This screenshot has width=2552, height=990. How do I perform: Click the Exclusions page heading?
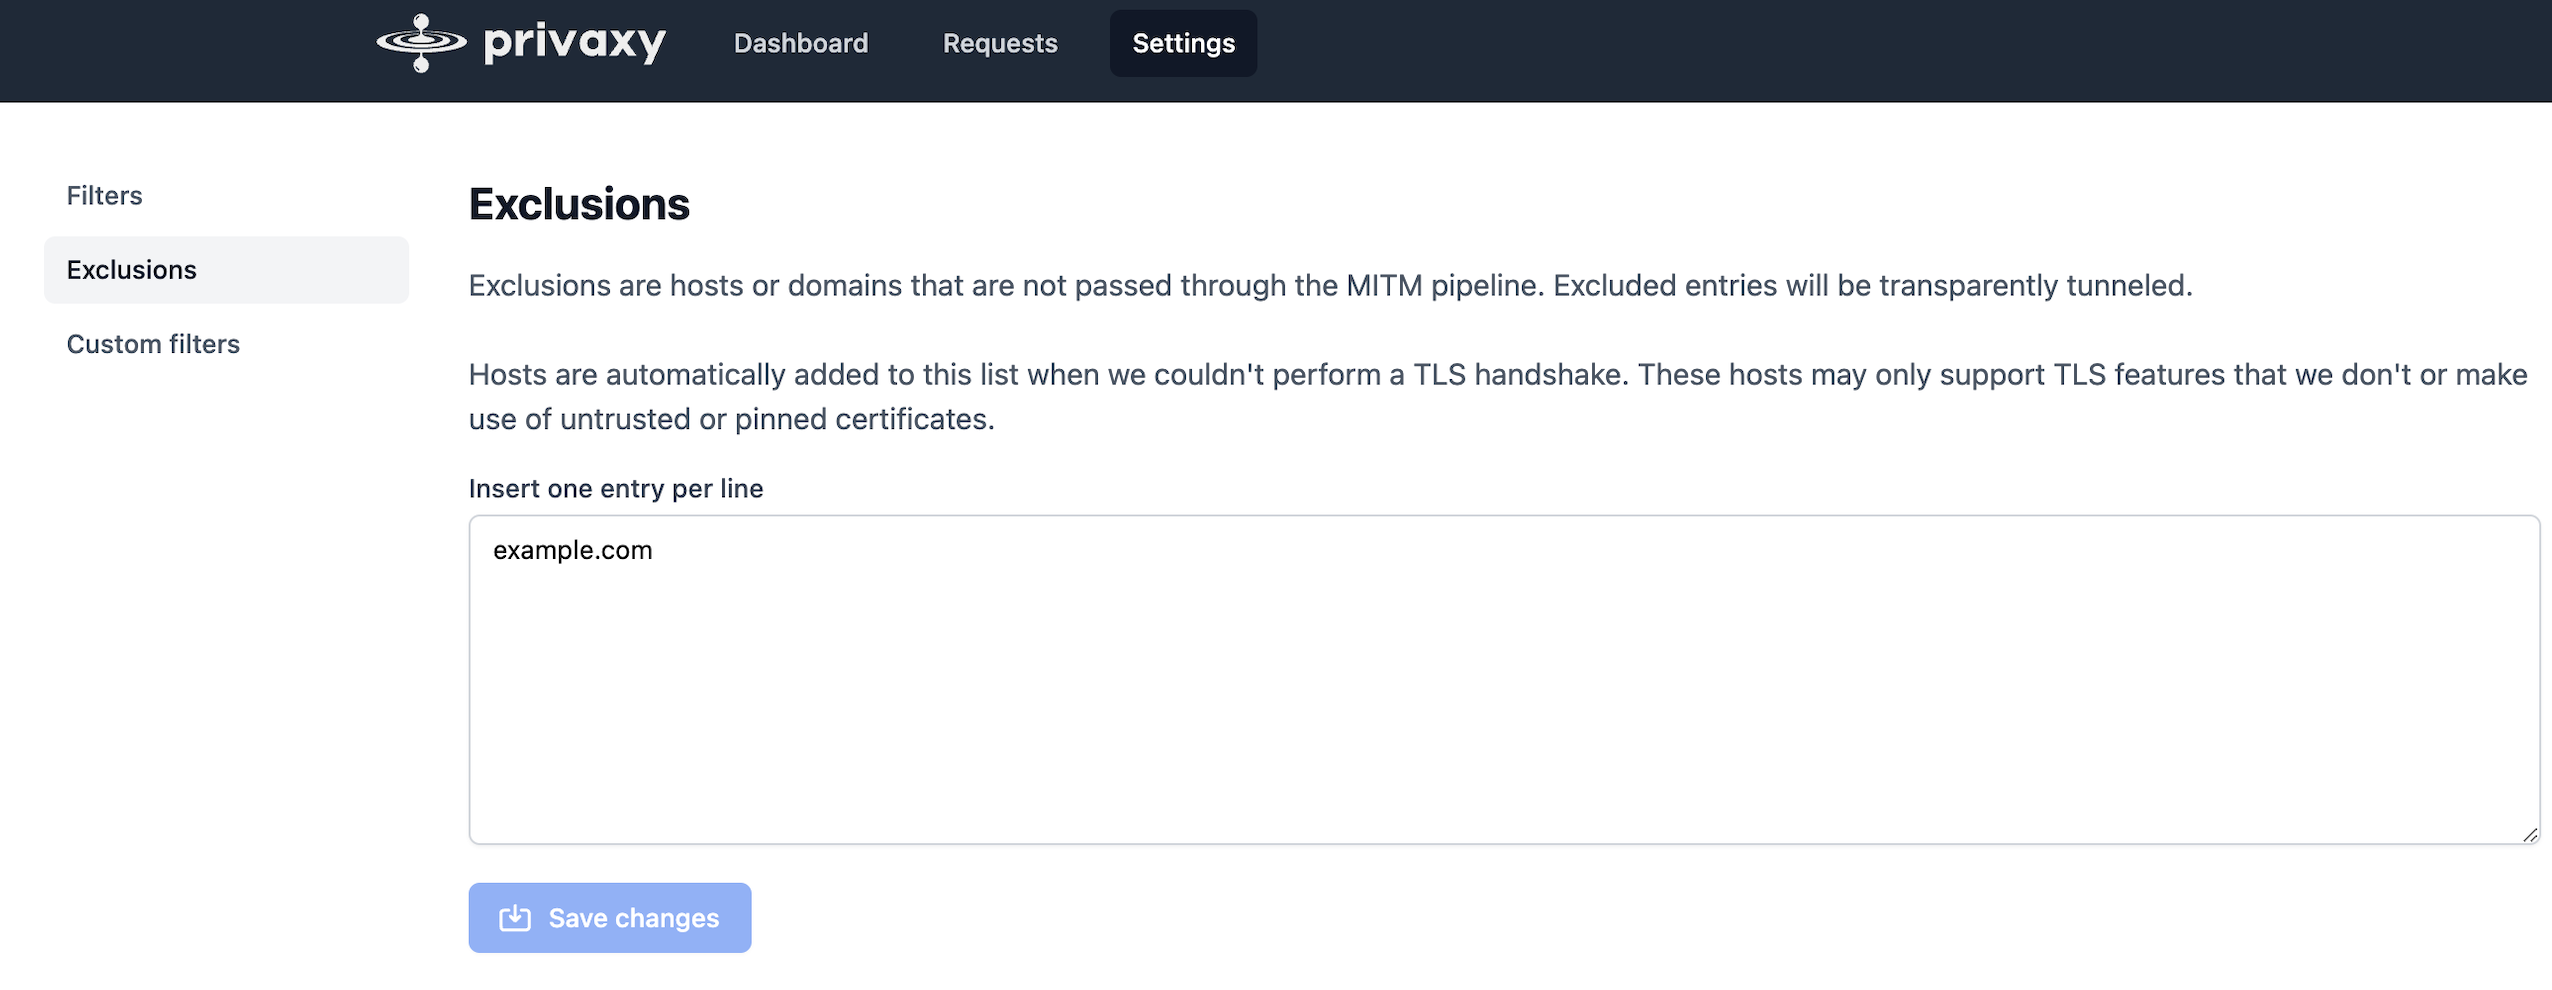coord(579,204)
